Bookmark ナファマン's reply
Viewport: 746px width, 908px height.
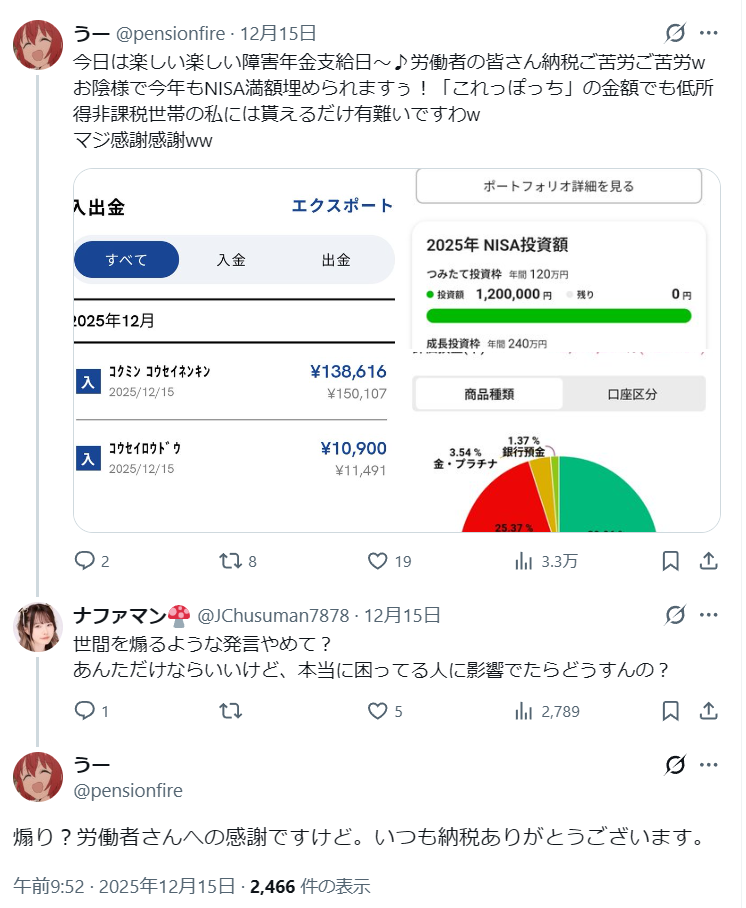(671, 711)
